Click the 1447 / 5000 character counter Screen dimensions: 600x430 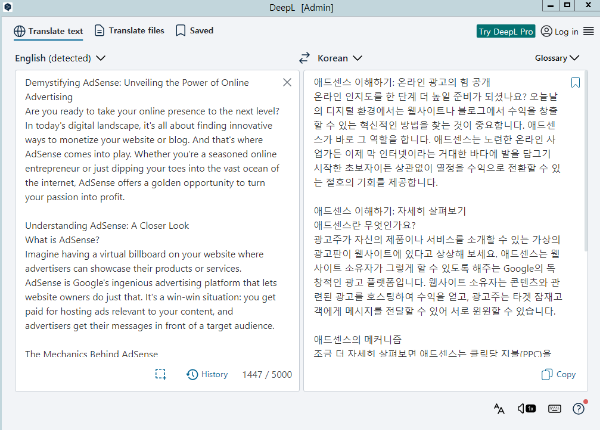coord(267,375)
